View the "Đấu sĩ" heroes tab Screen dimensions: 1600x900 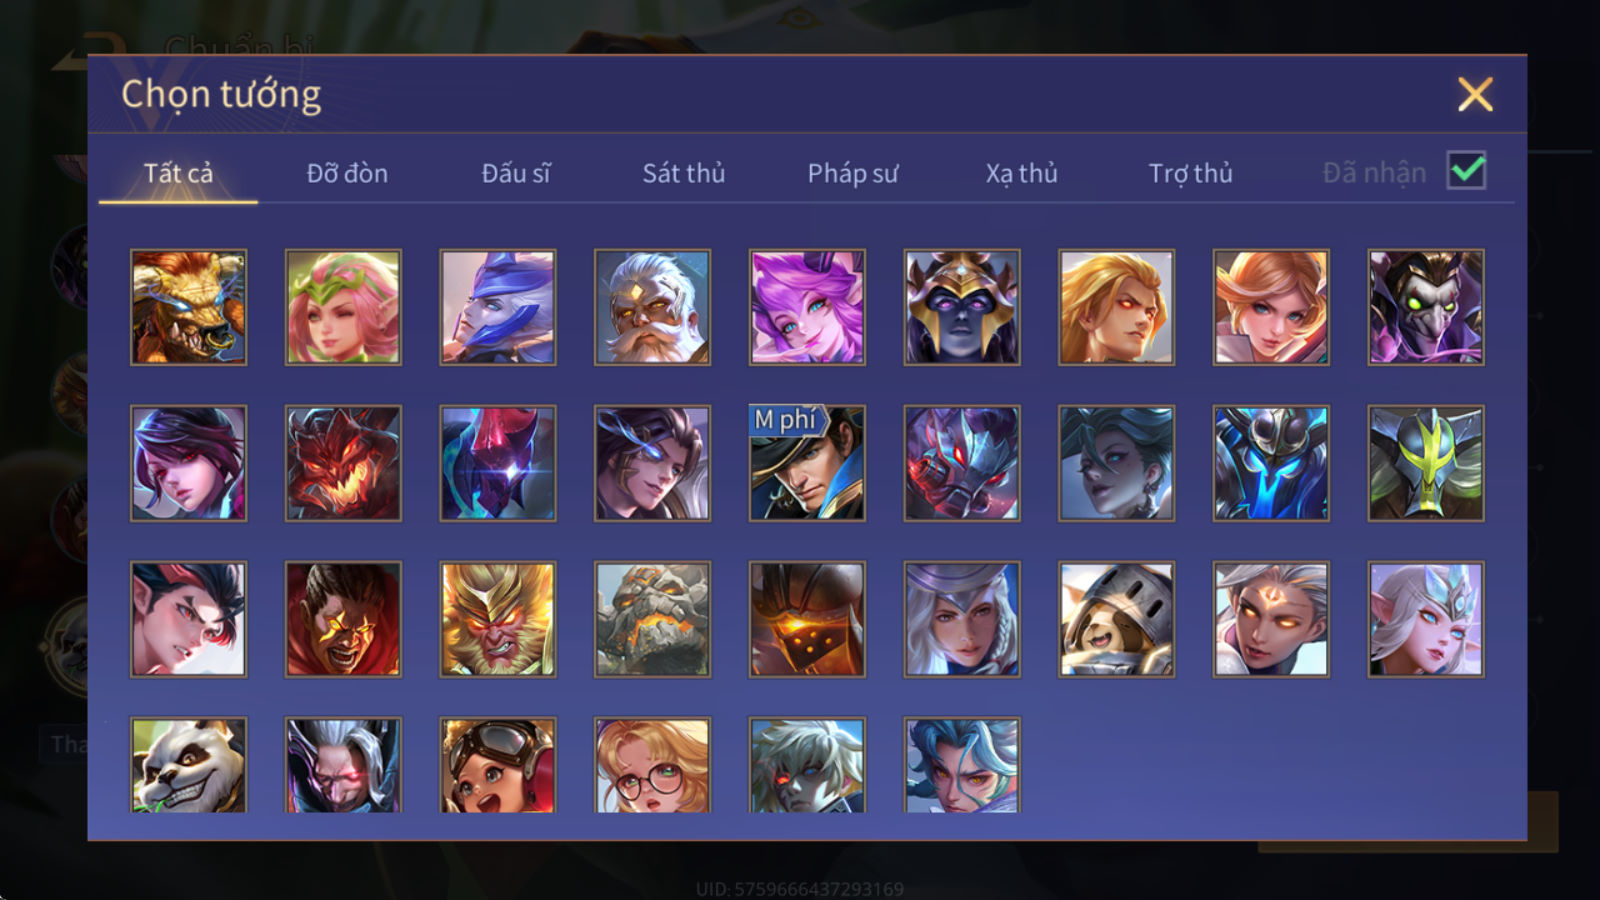[516, 173]
